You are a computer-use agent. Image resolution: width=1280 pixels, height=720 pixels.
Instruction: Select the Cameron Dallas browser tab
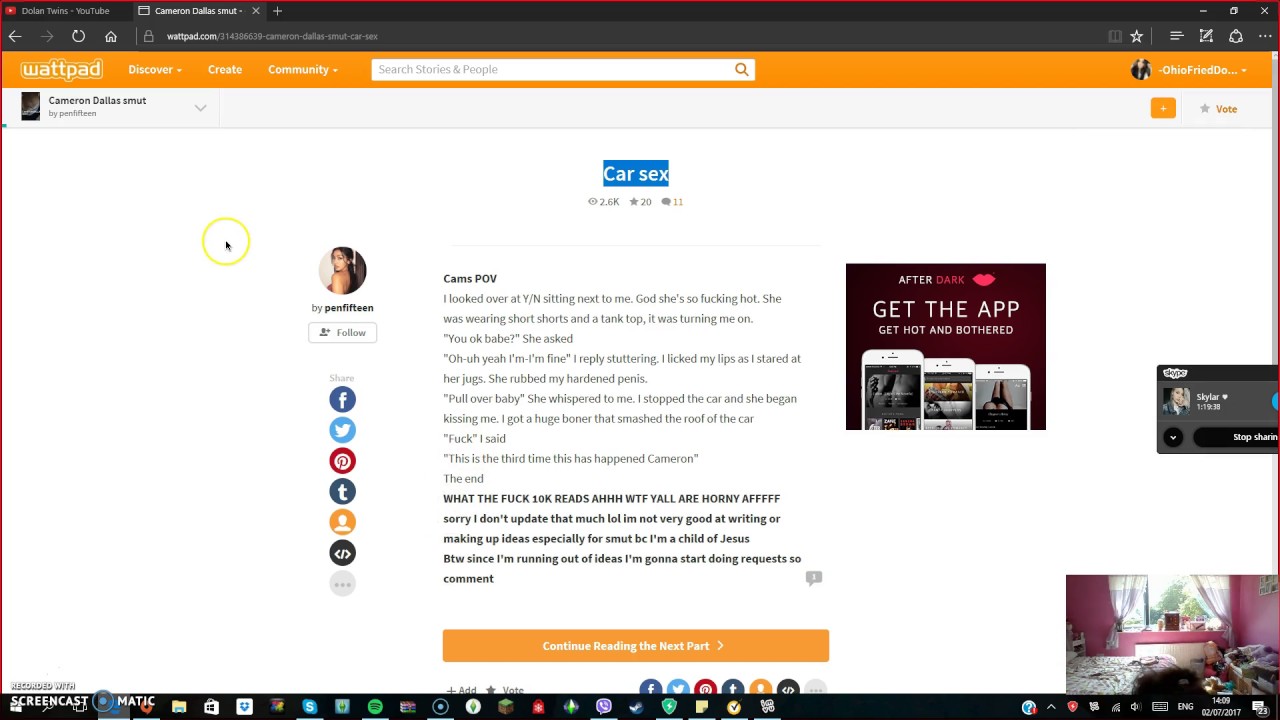point(197,11)
